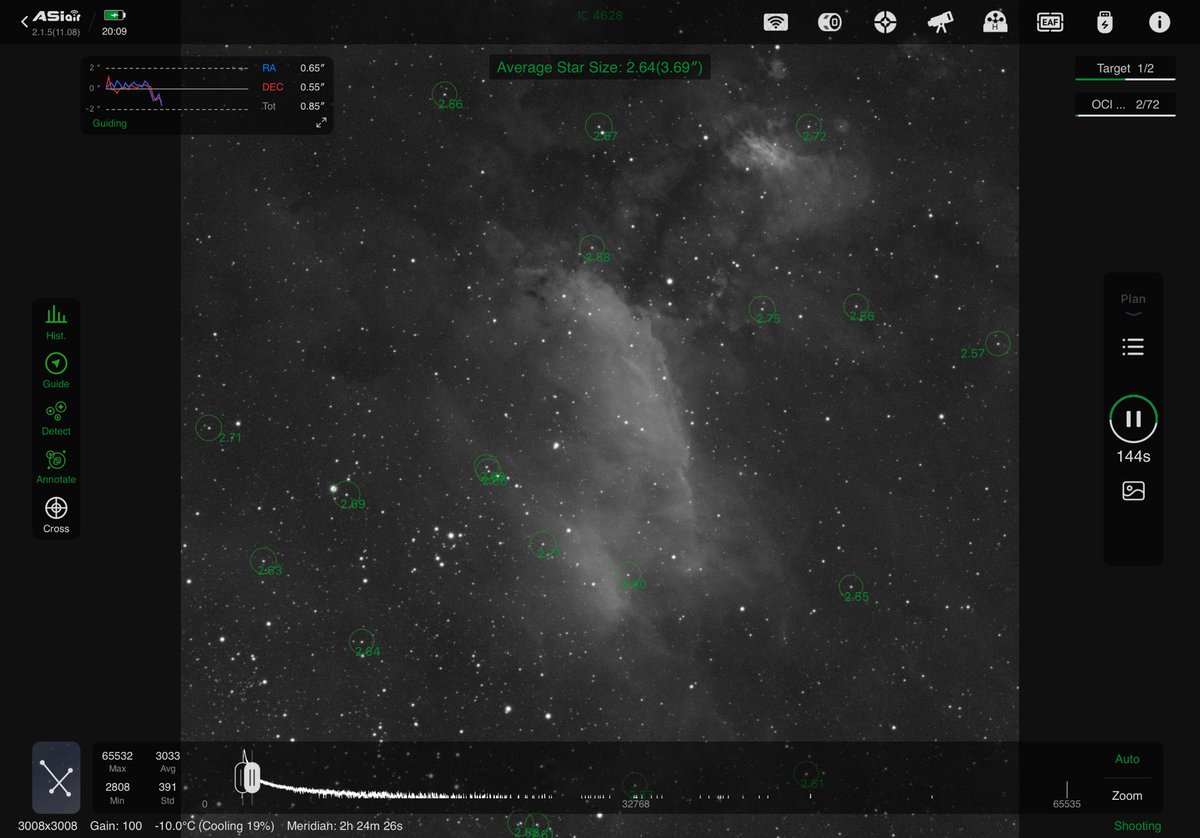Image resolution: width=1200 pixels, height=838 pixels.
Task: Click the Gain: 100 status text
Action: 116,826
